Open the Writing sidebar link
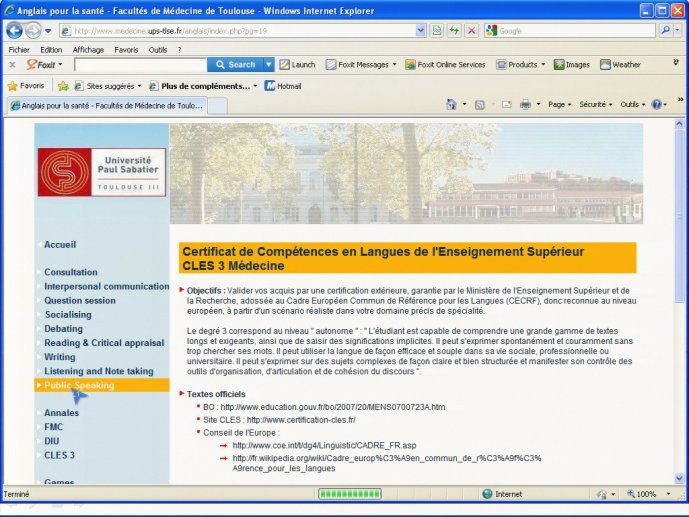 point(60,357)
